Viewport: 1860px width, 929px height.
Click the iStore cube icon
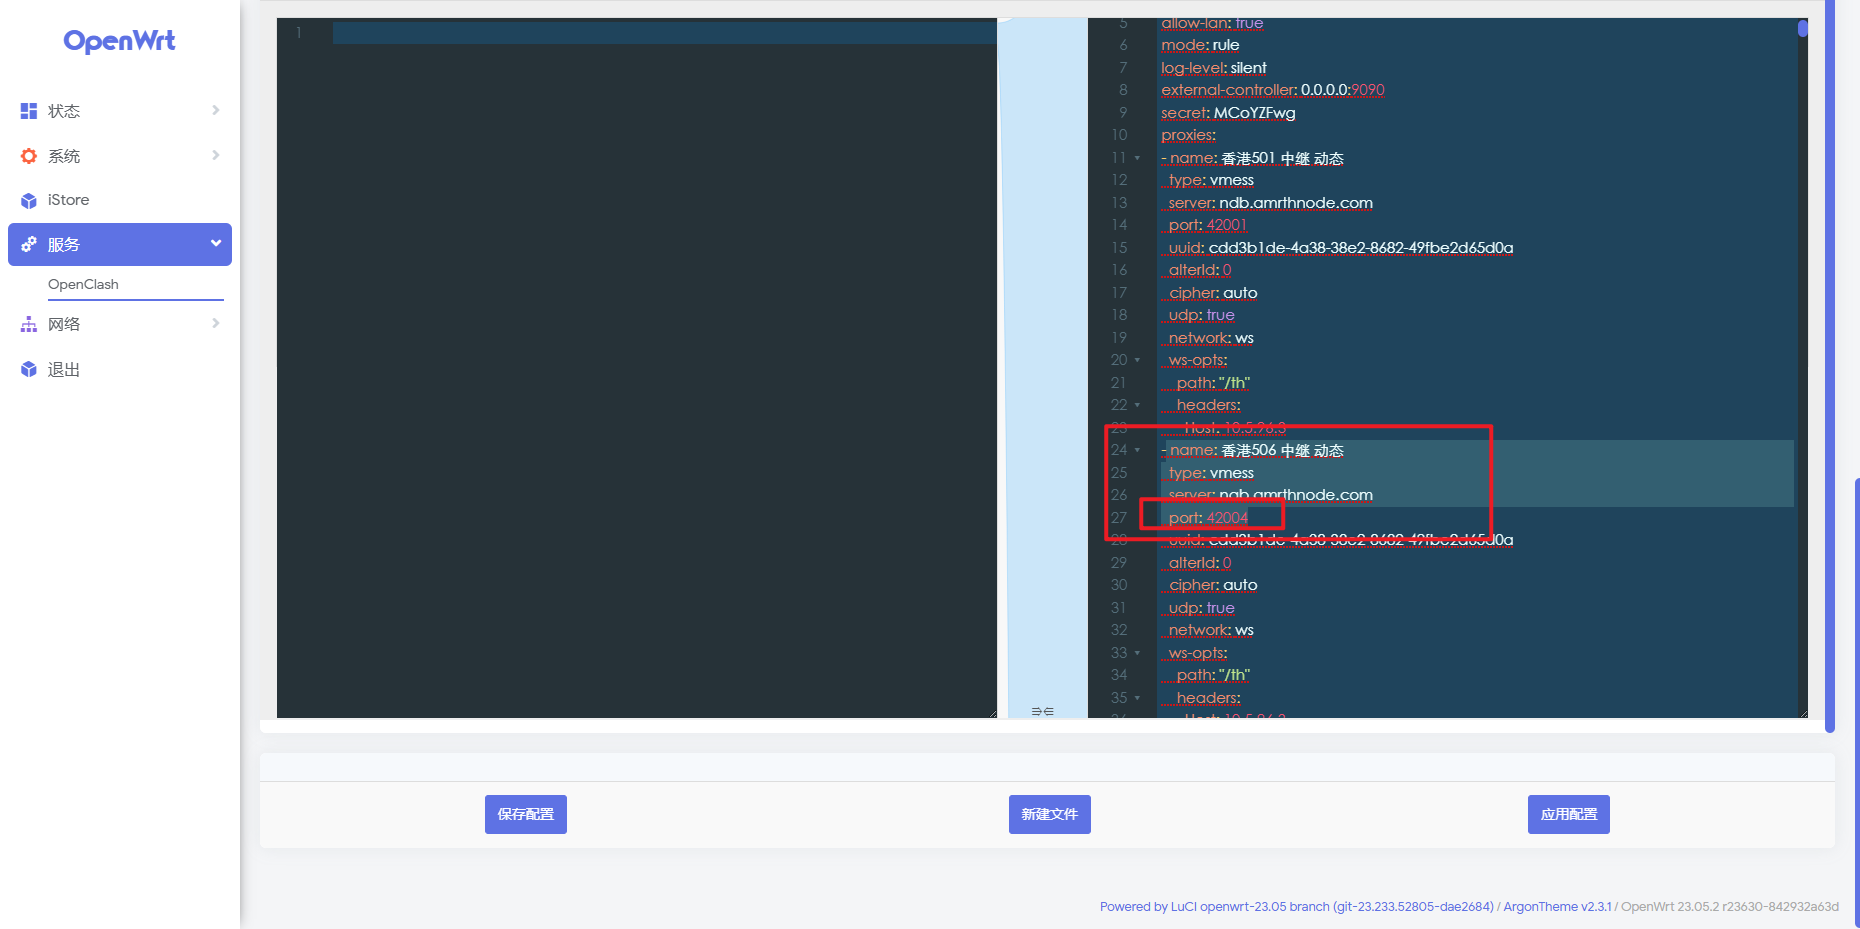(x=29, y=200)
